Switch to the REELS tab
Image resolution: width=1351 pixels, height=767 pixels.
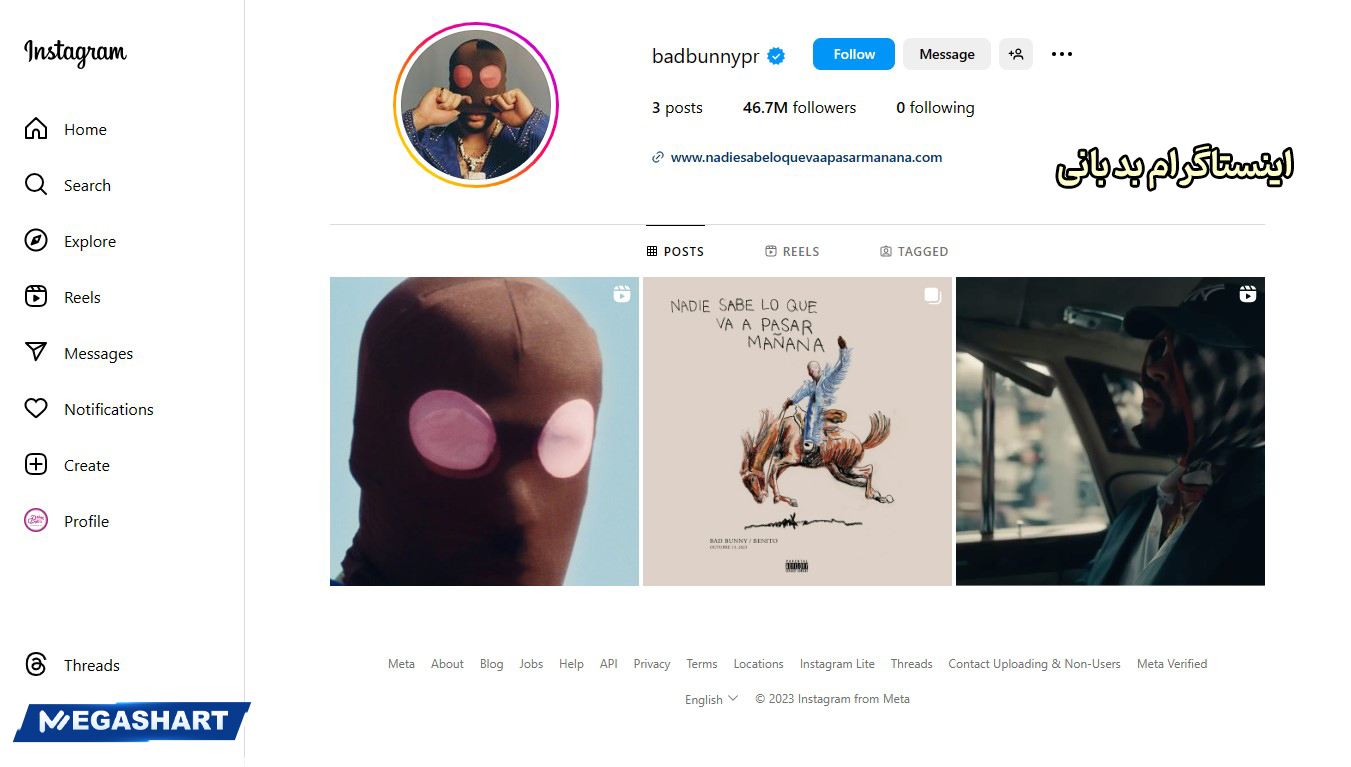792,251
